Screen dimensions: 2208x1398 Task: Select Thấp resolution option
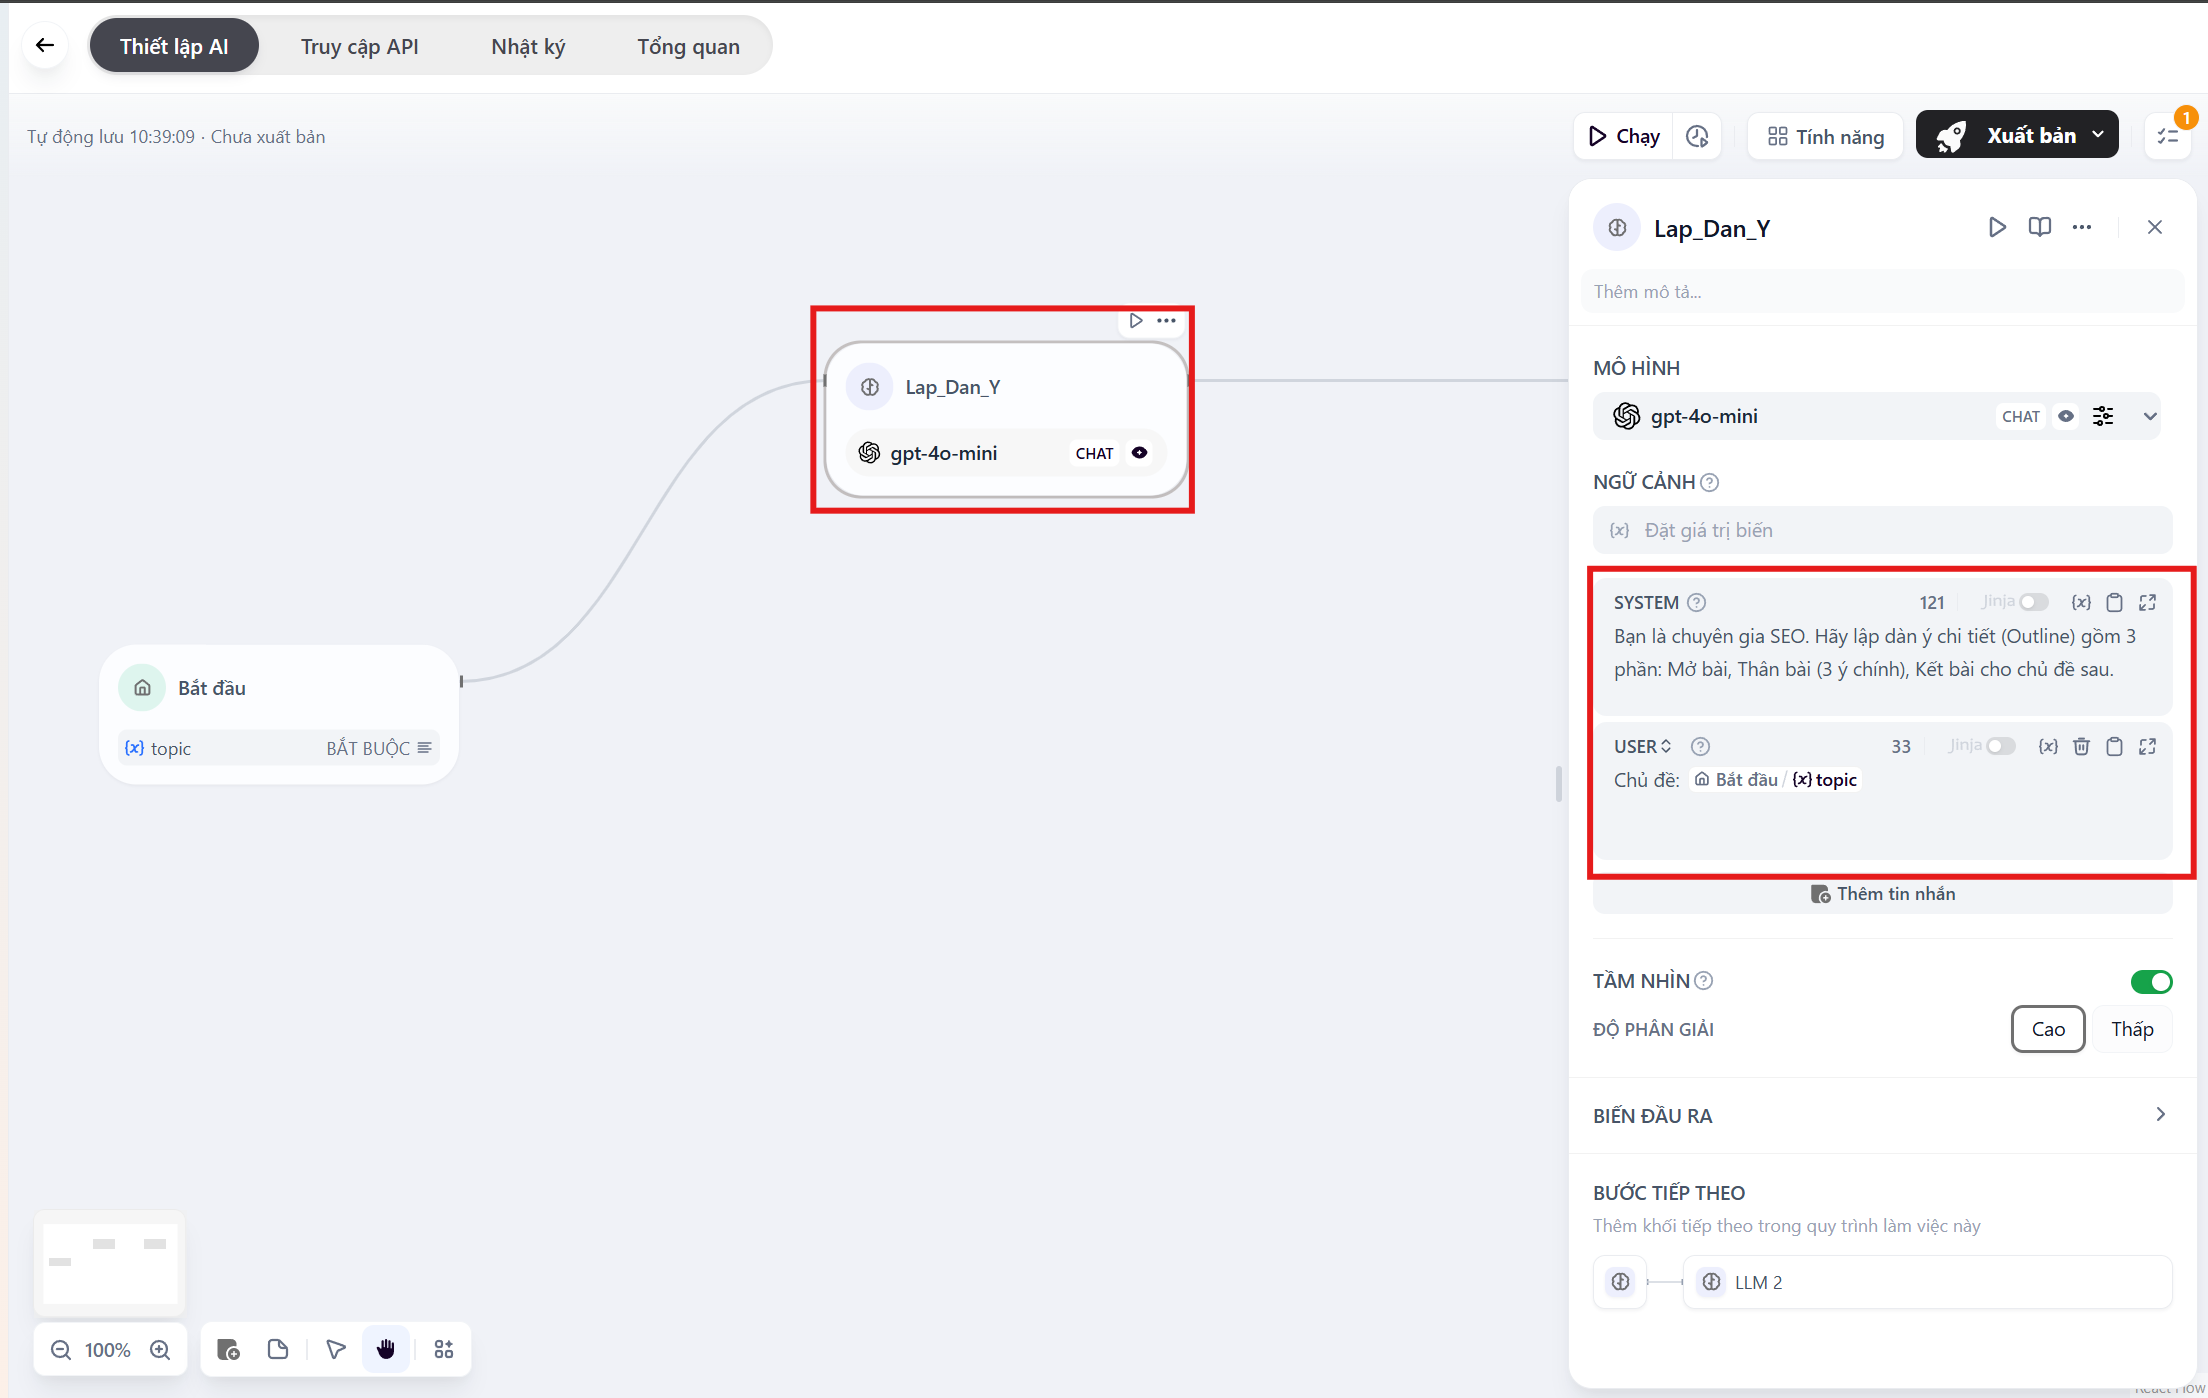pos(2131,1029)
